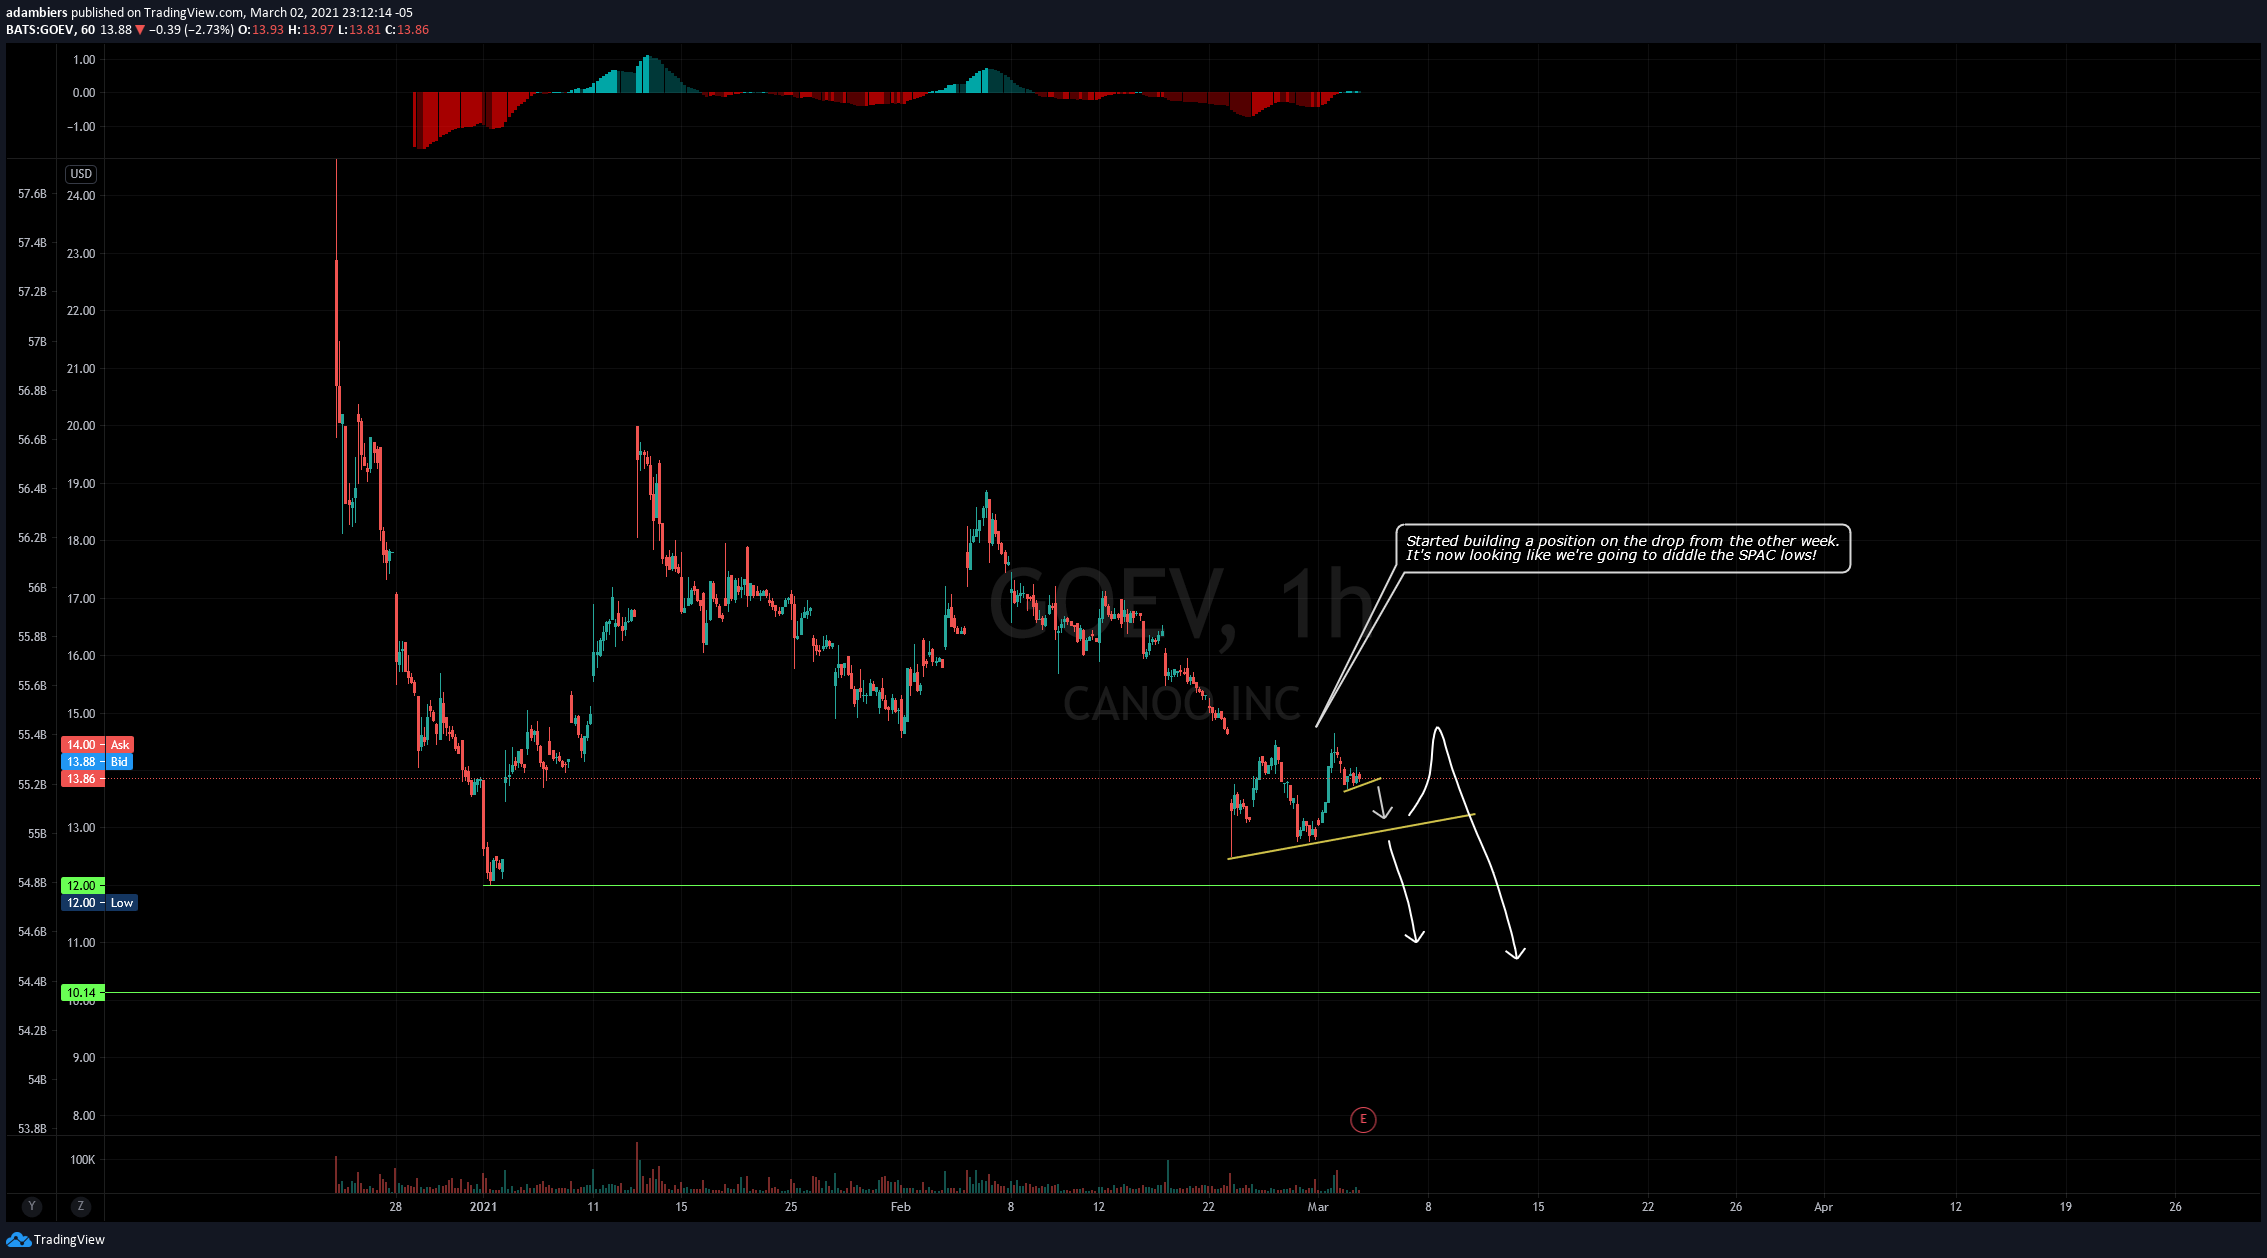2267x1258 pixels.
Task: Click the white horizontal line at 12.00
Action: coord(1370,886)
